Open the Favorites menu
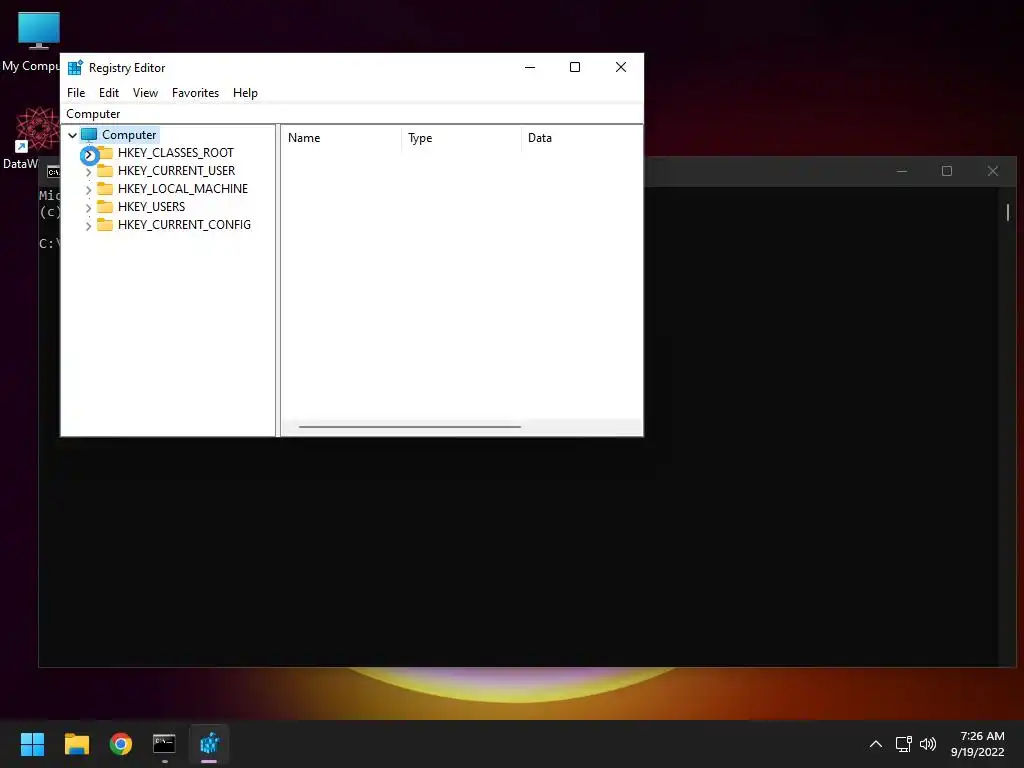Screen dimensions: 1024x768 [195, 93]
